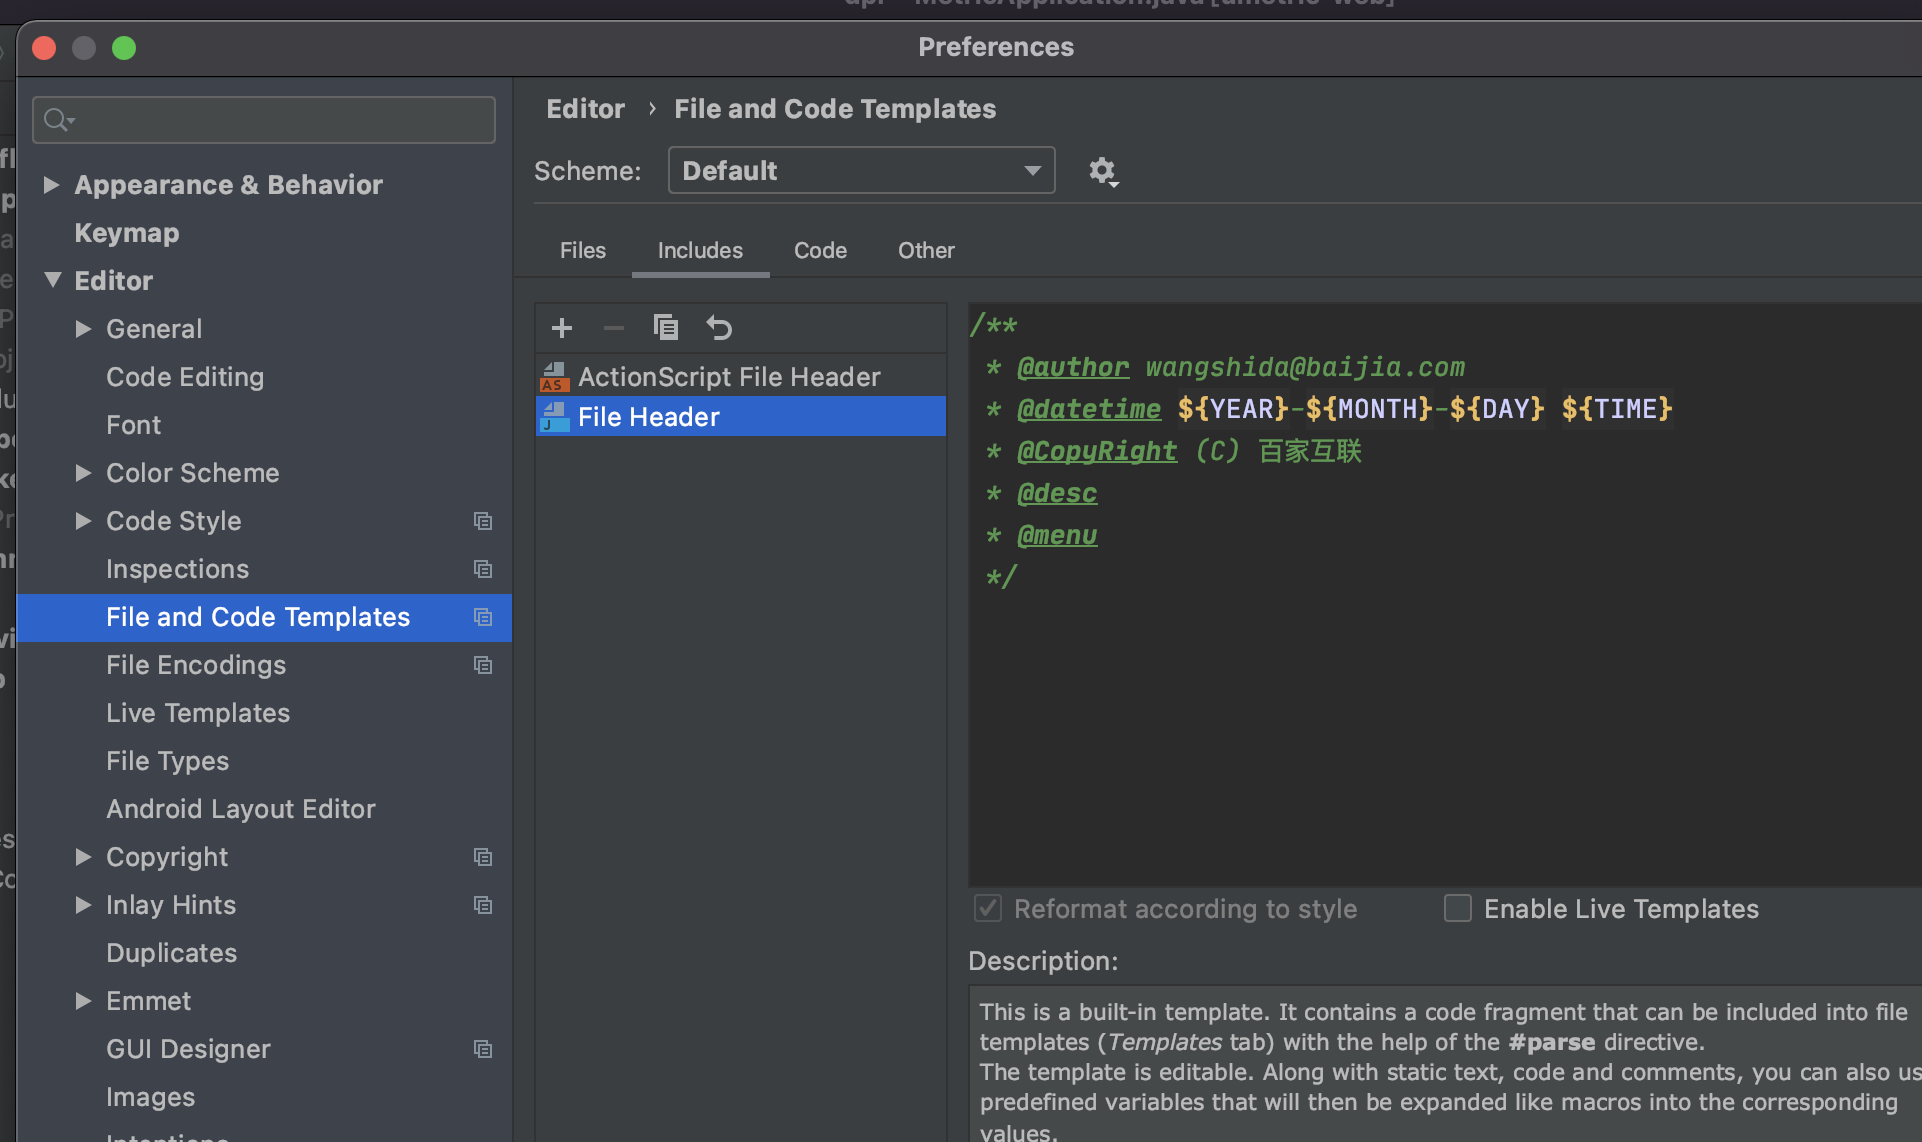The image size is (1922, 1142).
Task: Open the Scheme Default dropdown
Action: [x=861, y=171]
